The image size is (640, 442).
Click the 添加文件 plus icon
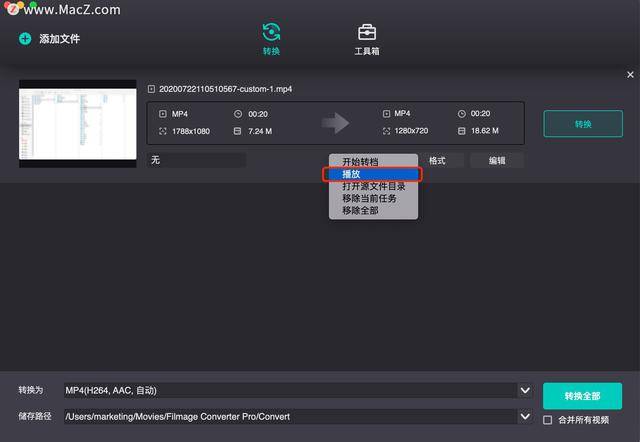pyautogui.click(x=25, y=39)
